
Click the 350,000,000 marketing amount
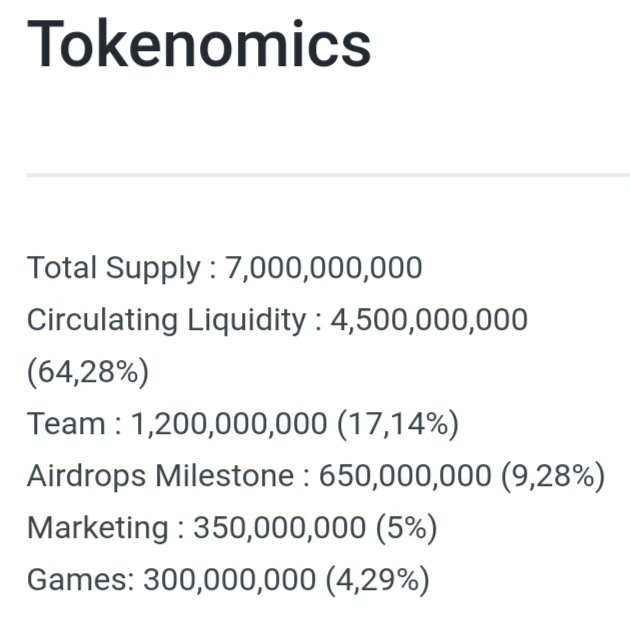point(280,528)
